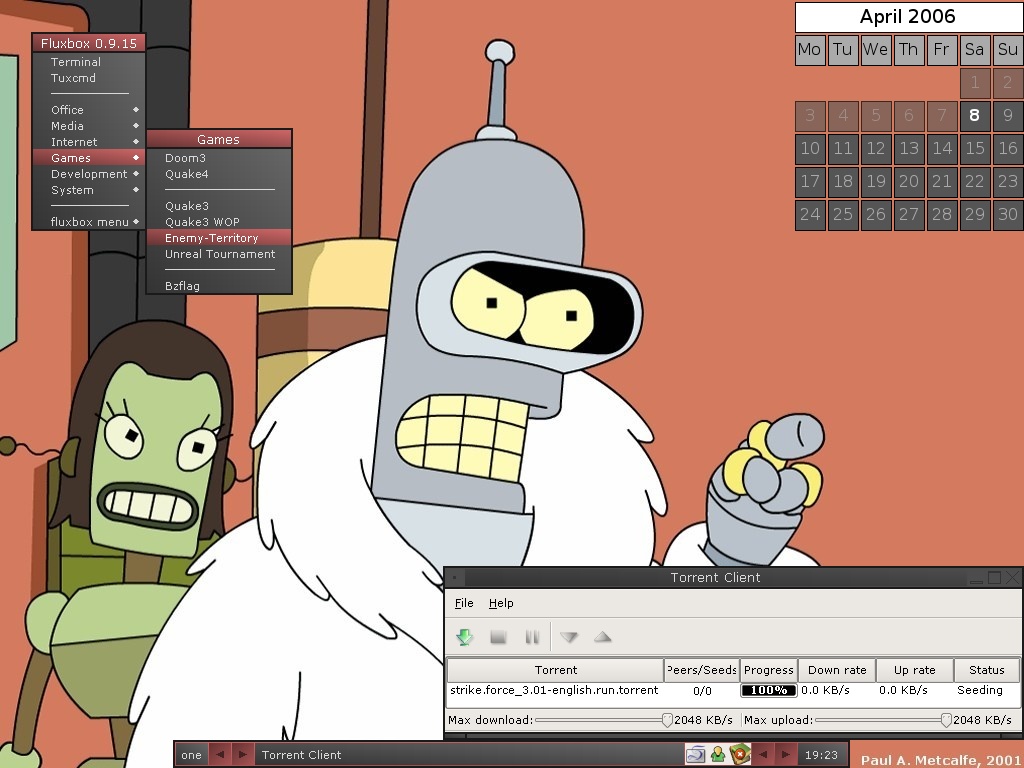1024x768 pixels.
Task: Open the Torrent Client window menu button
Action: coord(455,577)
